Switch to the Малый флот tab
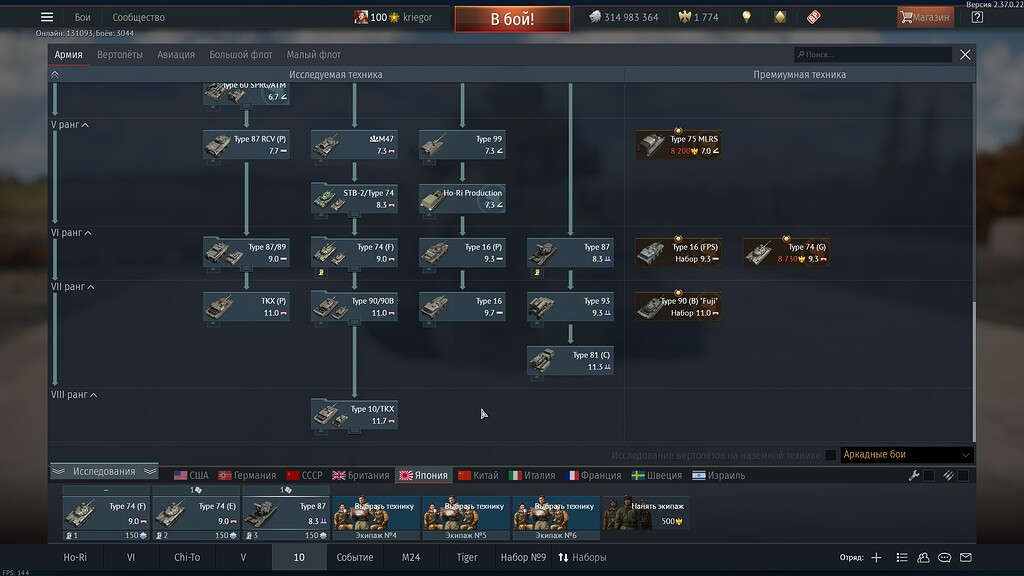Viewport: 1024px width, 576px height. tap(313, 55)
